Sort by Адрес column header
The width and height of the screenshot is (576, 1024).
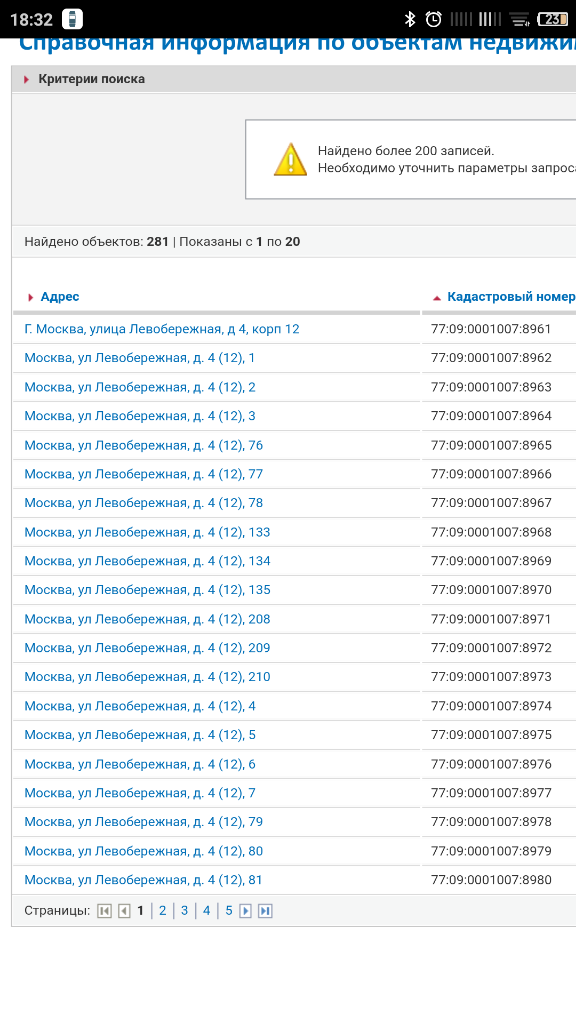tap(59, 296)
